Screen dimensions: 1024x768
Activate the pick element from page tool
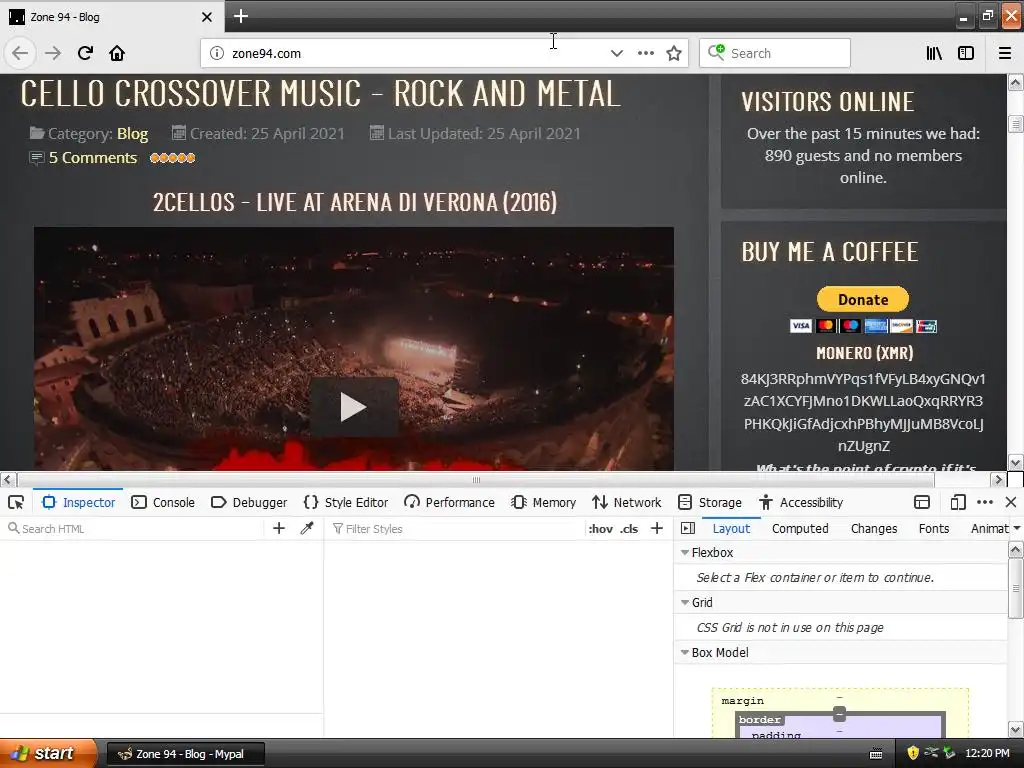(x=16, y=502)
